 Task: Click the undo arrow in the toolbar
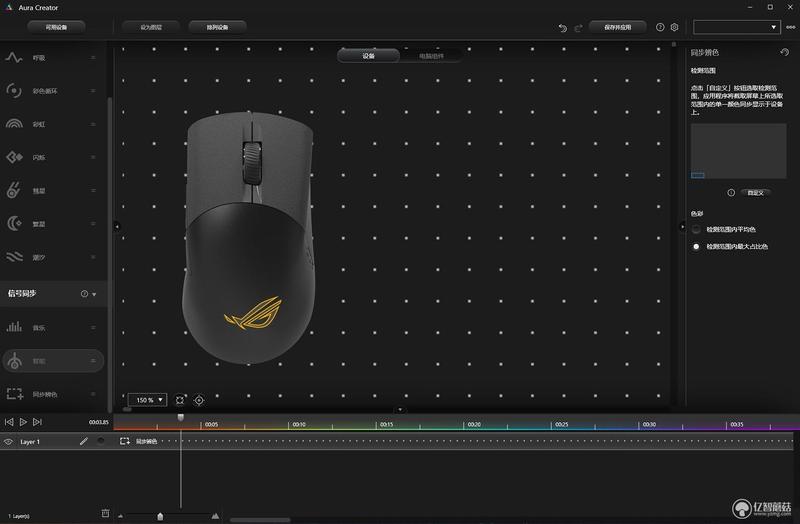pos(562,28)
